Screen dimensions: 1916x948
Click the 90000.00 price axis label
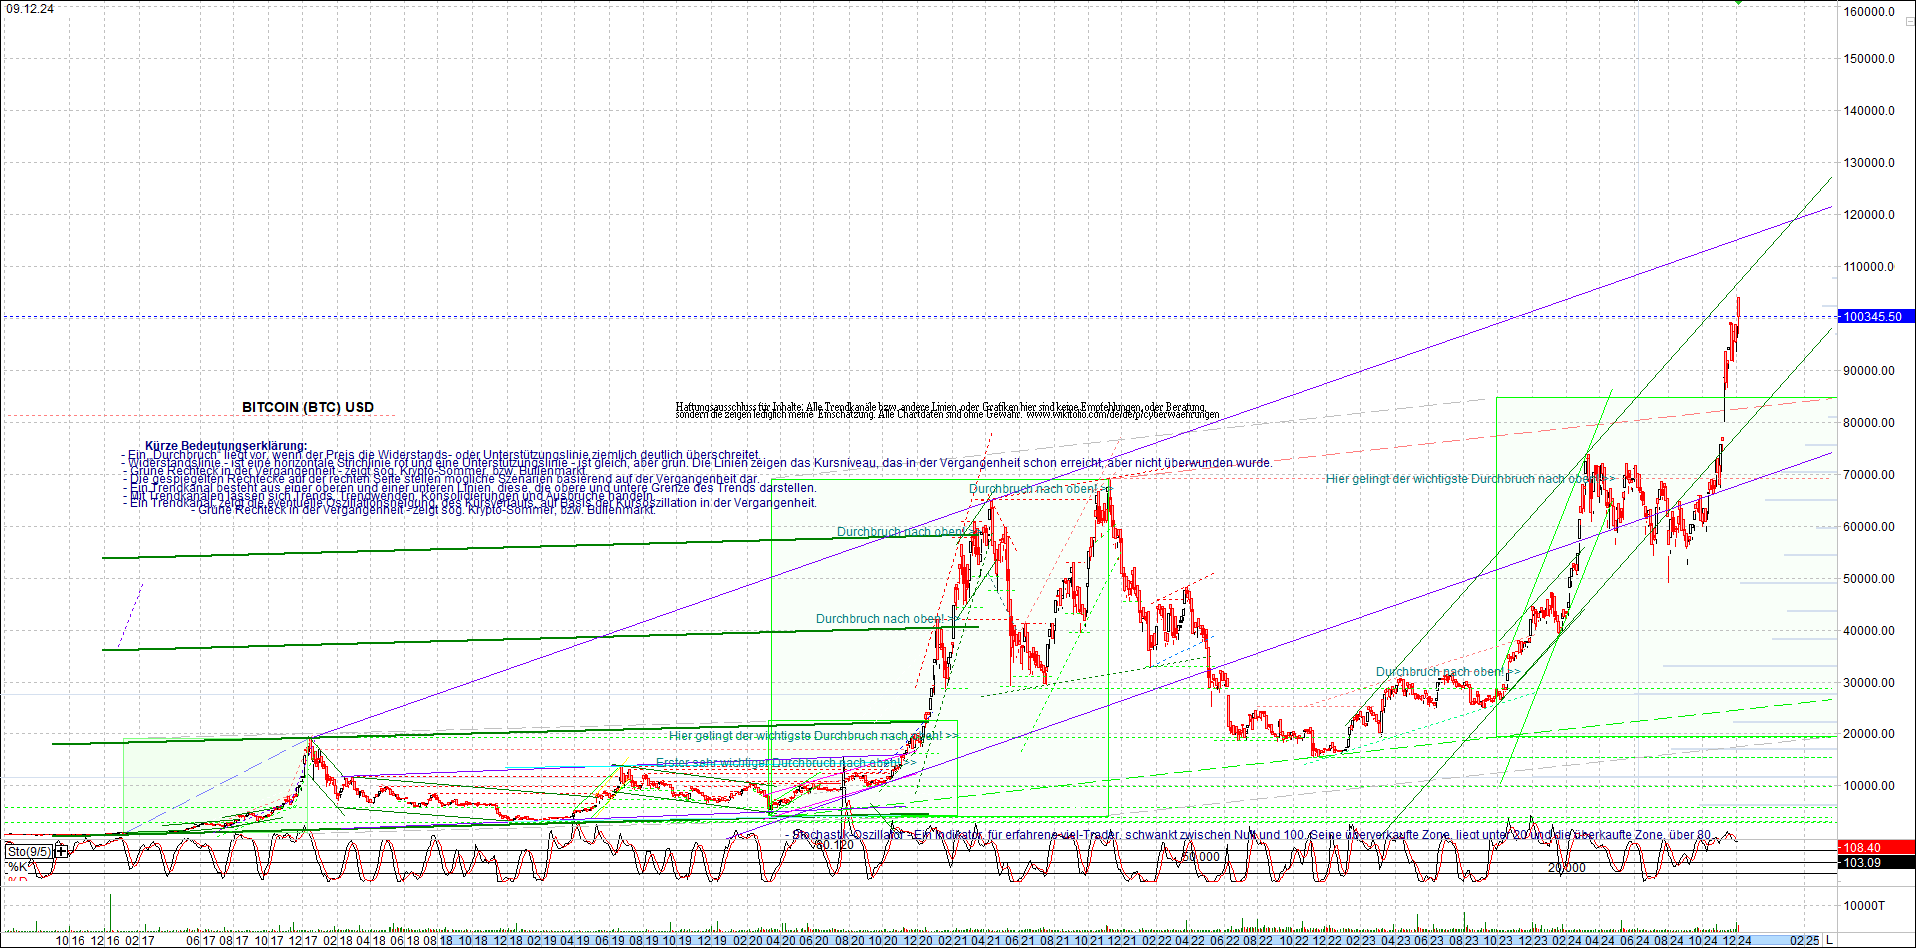click(x=1869, y=371)
